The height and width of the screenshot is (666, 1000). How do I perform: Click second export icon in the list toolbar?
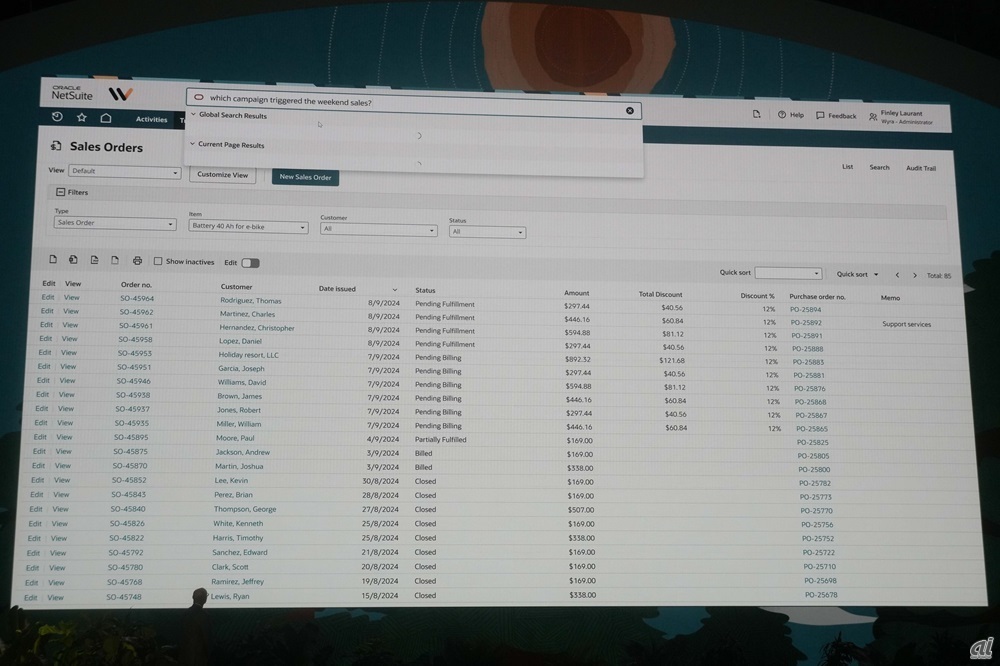click(73, 260)
